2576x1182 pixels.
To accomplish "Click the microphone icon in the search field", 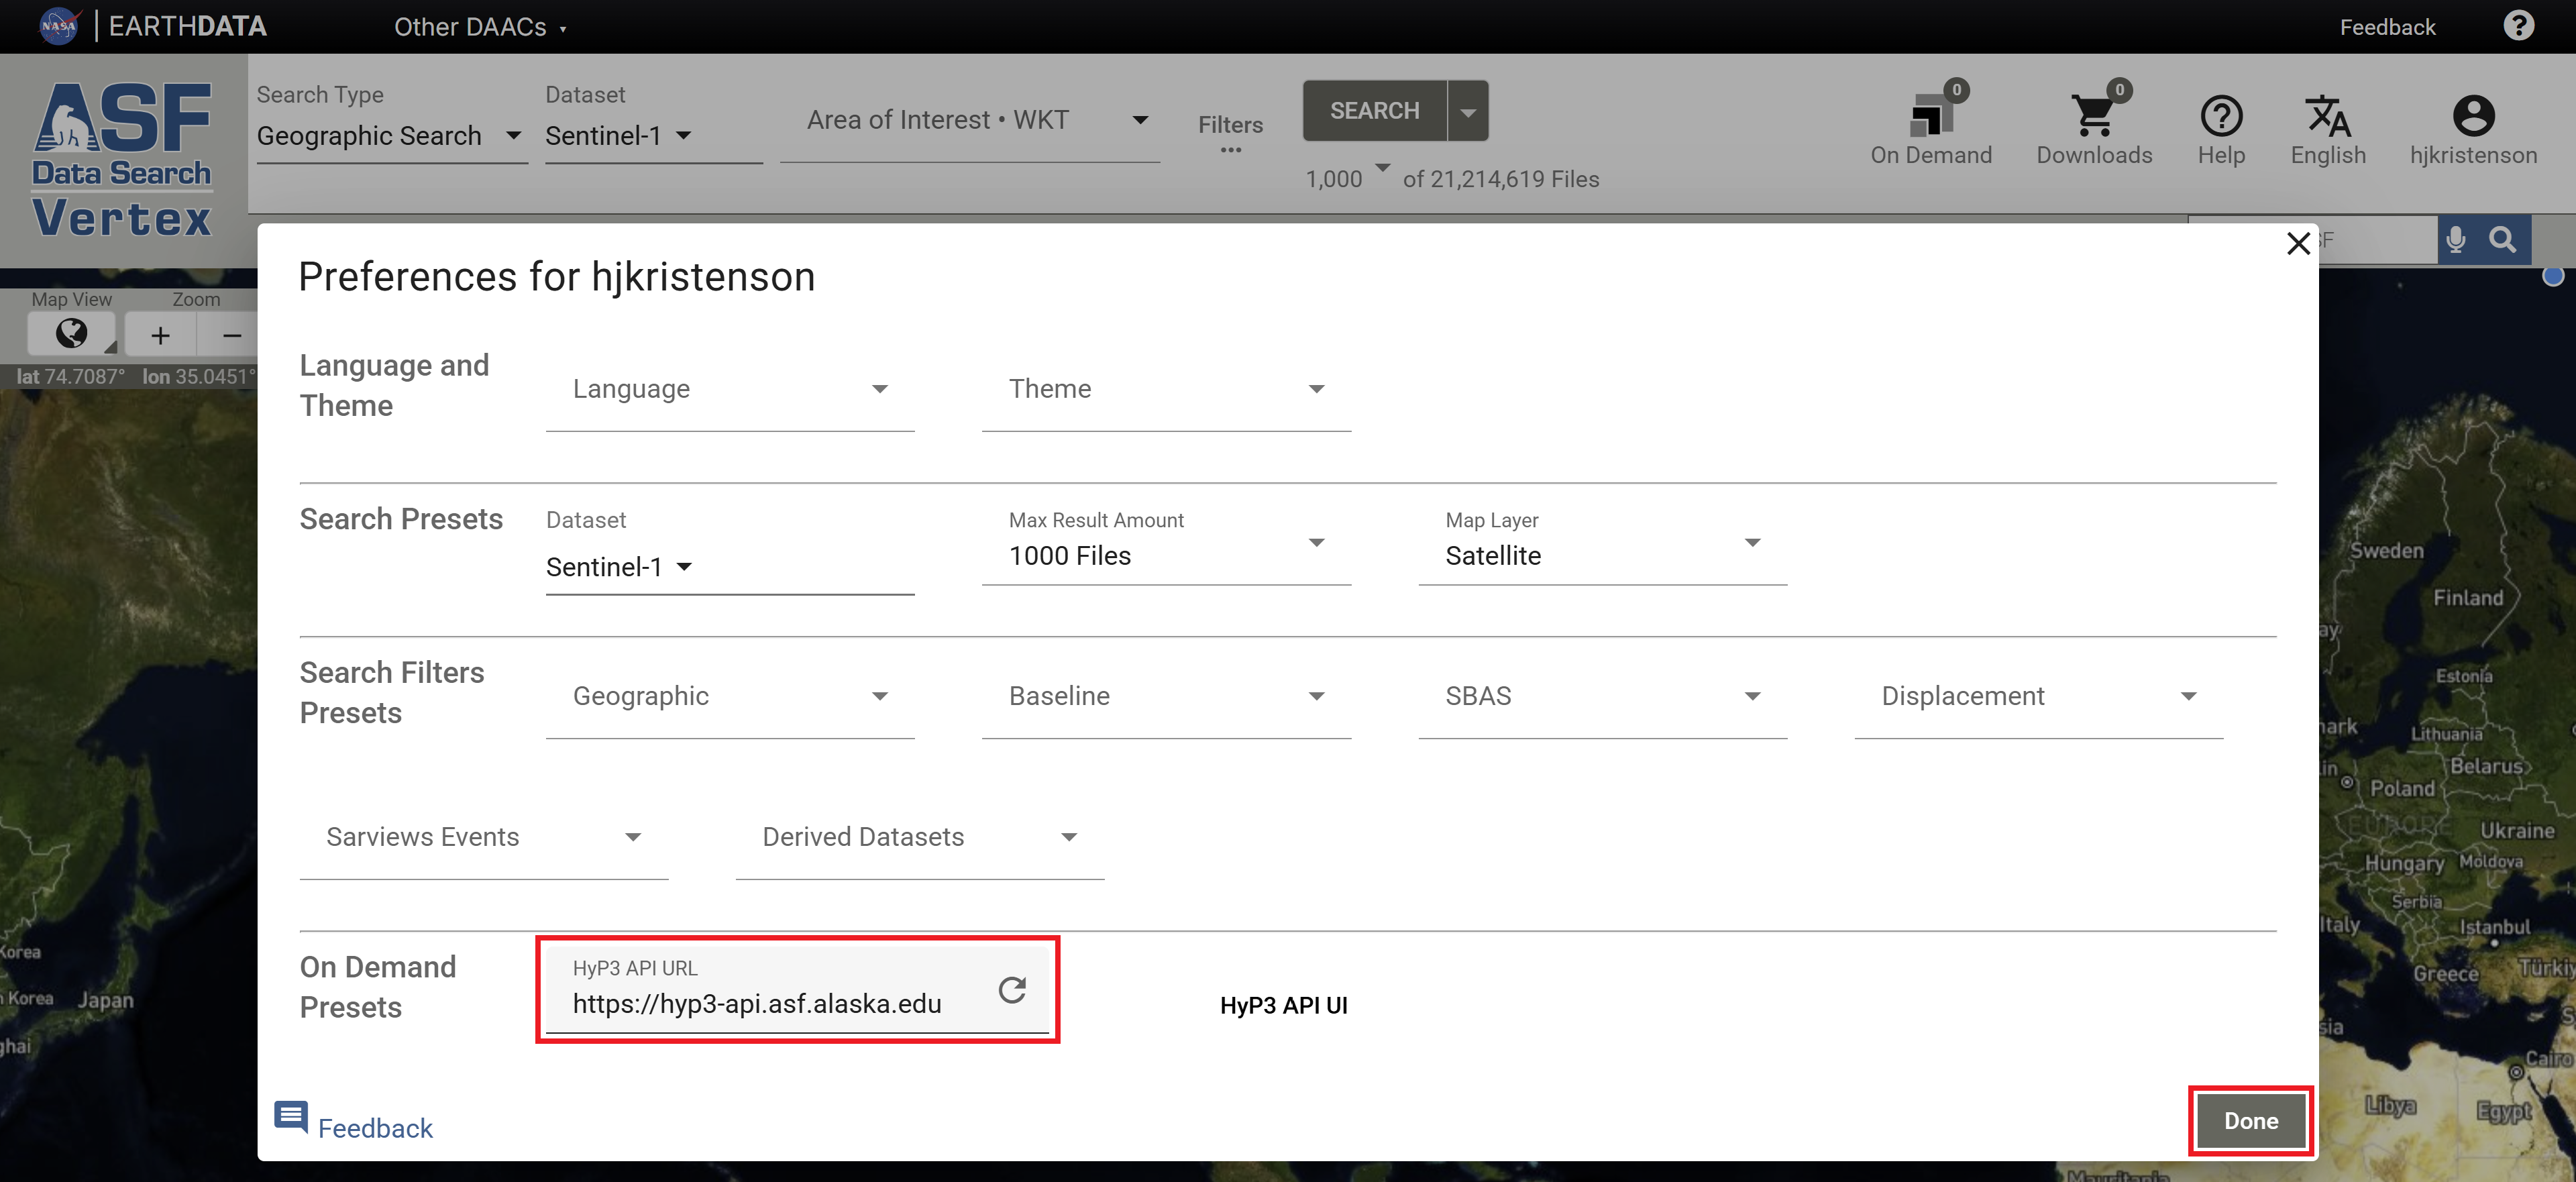I will tap(2455, 240).
